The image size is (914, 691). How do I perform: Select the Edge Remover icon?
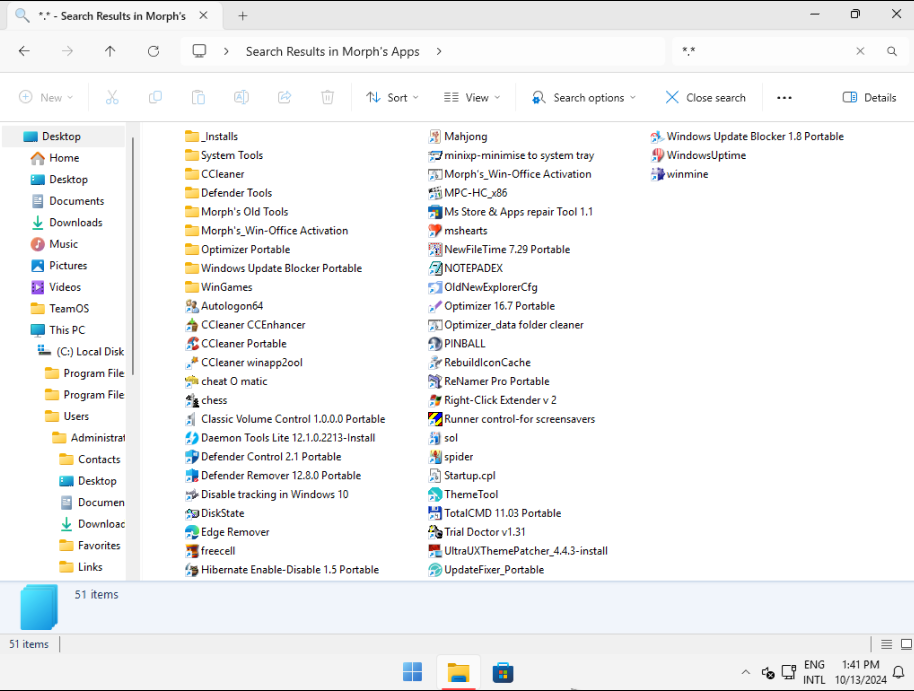pos(192,532)
